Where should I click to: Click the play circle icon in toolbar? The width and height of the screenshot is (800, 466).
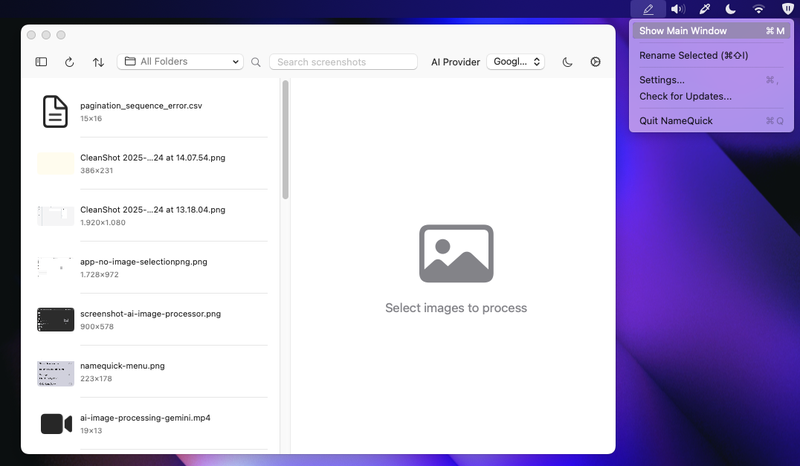(x=595, y=62)
